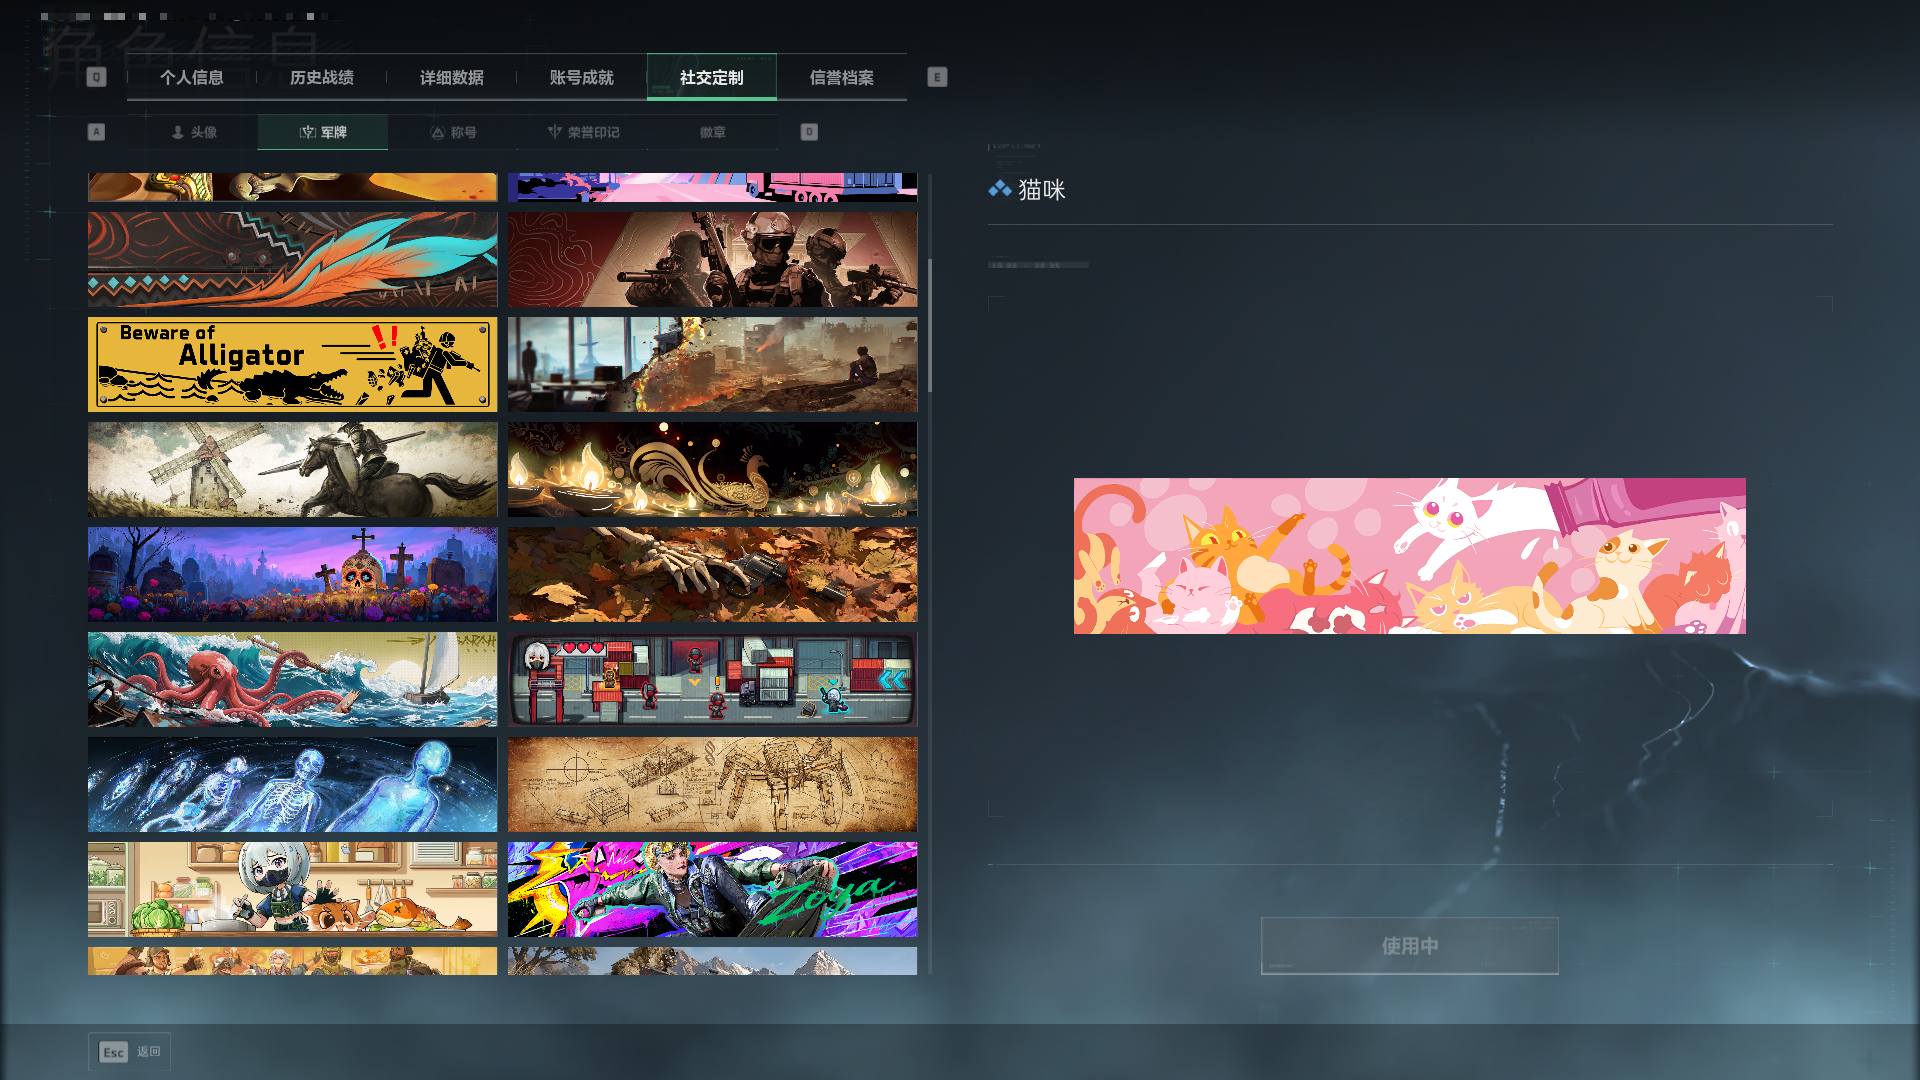
Task: Select the pixel art street game dog tag
Action: [712, 679]
